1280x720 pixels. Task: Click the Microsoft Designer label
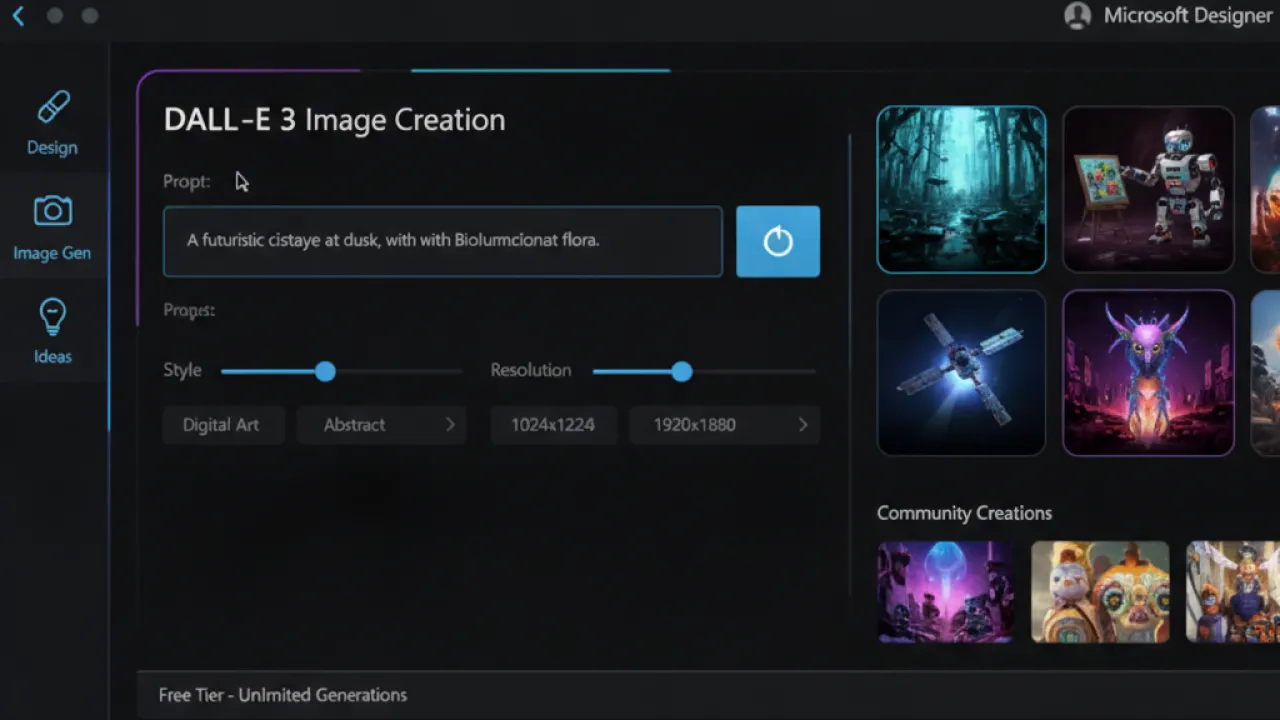tap(1188, 16)
